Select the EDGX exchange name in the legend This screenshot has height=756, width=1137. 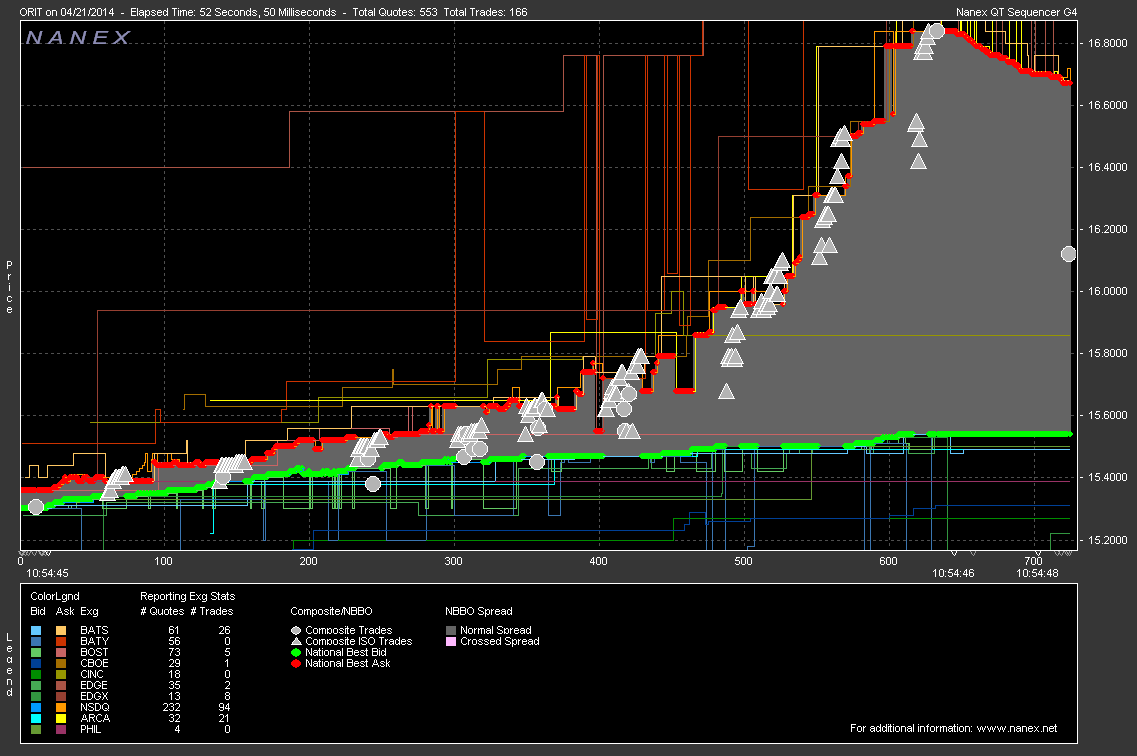(94, 697)
